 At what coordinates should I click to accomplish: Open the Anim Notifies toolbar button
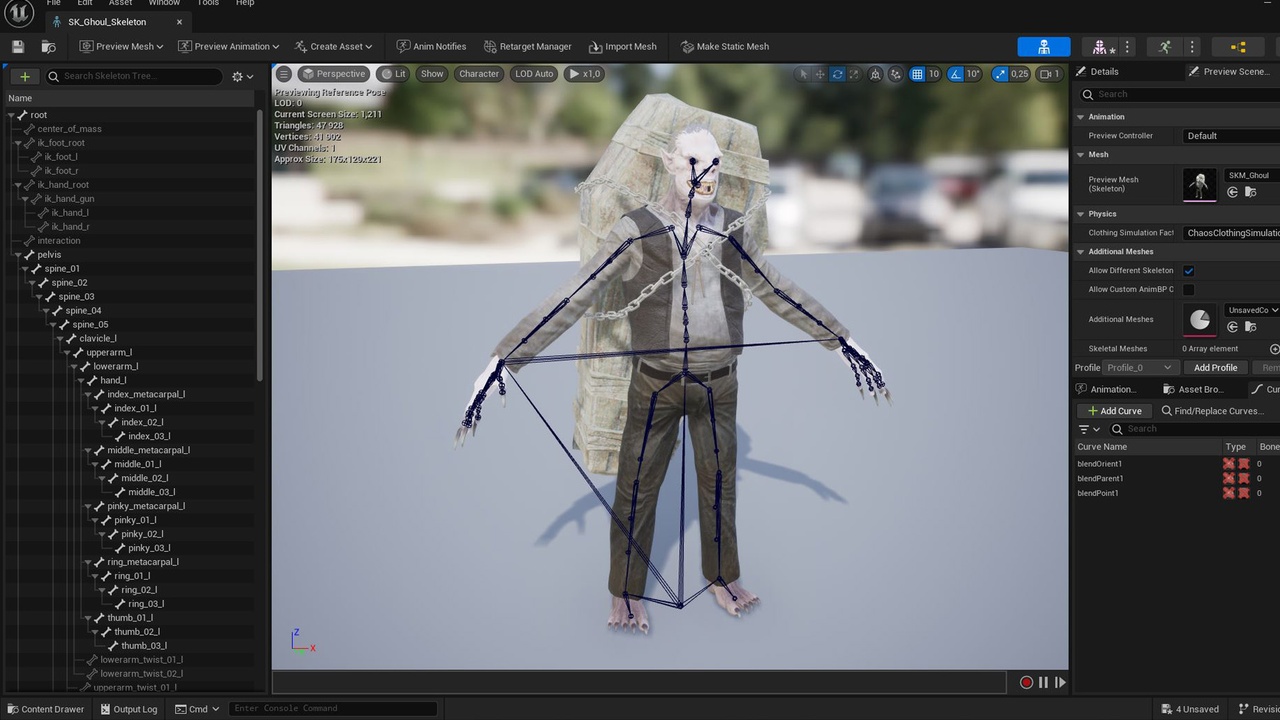click(x=431, y=46)
